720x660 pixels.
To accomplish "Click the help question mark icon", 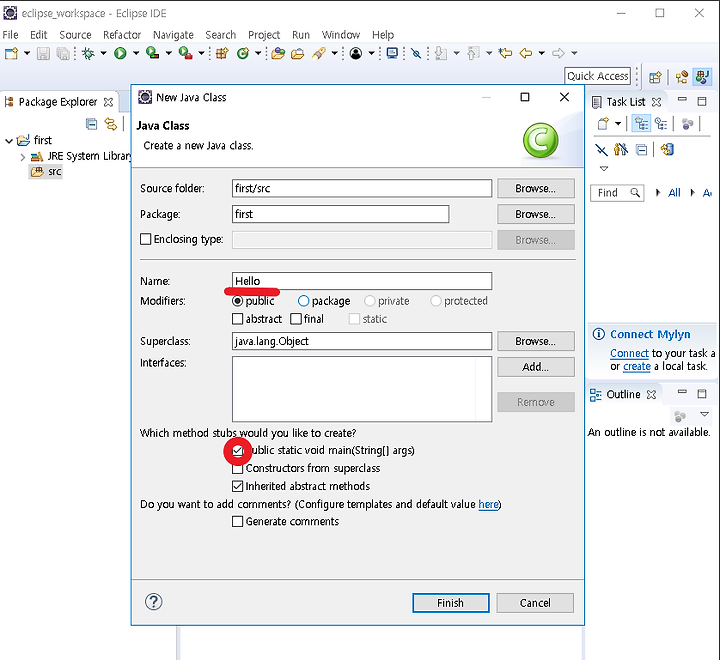I will (154, 602).
